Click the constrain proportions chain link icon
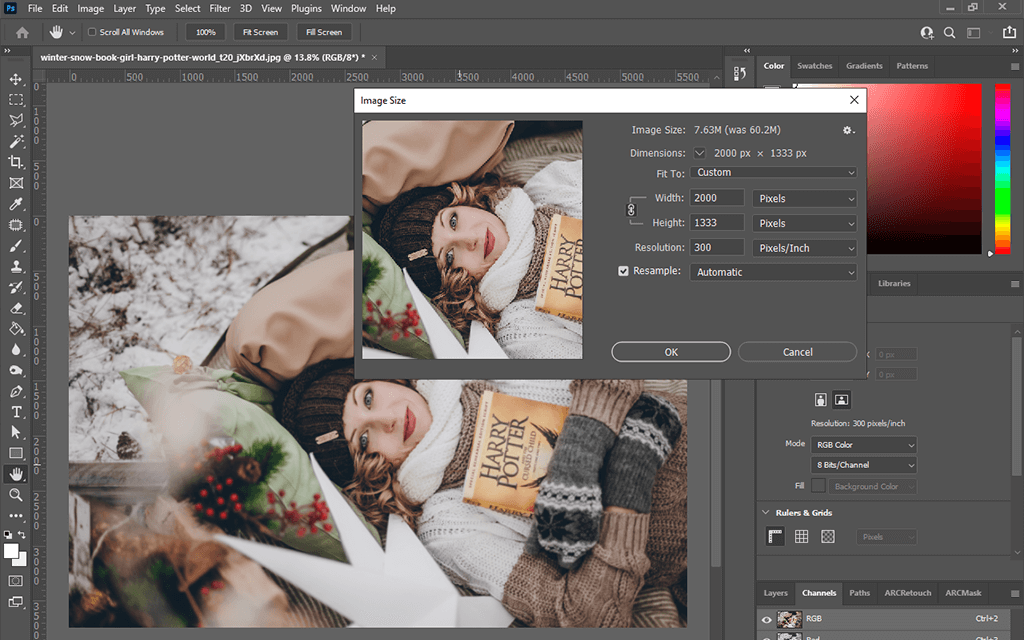 coord(631,210)
